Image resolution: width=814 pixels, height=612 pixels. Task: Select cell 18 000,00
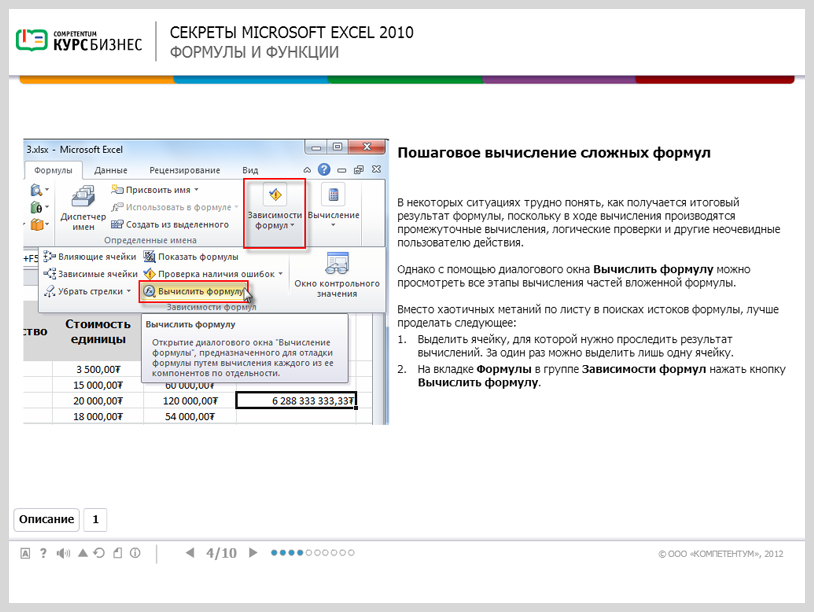pos(98,416)
